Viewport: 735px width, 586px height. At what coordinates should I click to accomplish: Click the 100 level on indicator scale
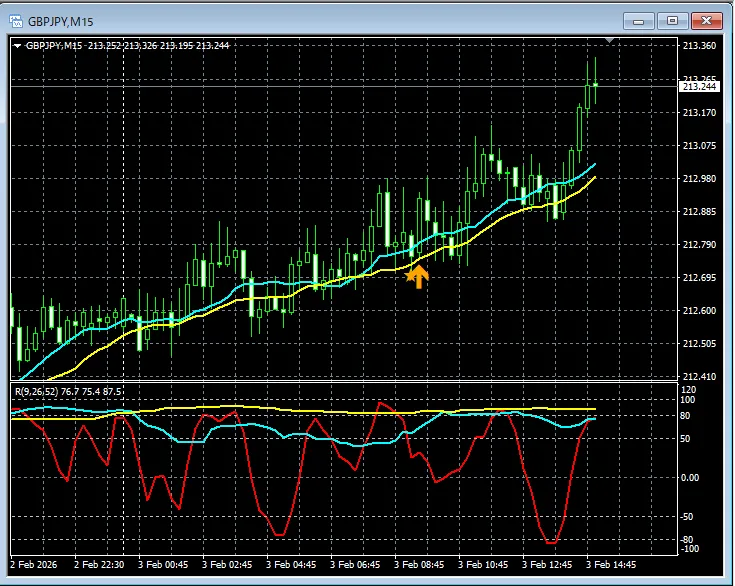[688, 400]
